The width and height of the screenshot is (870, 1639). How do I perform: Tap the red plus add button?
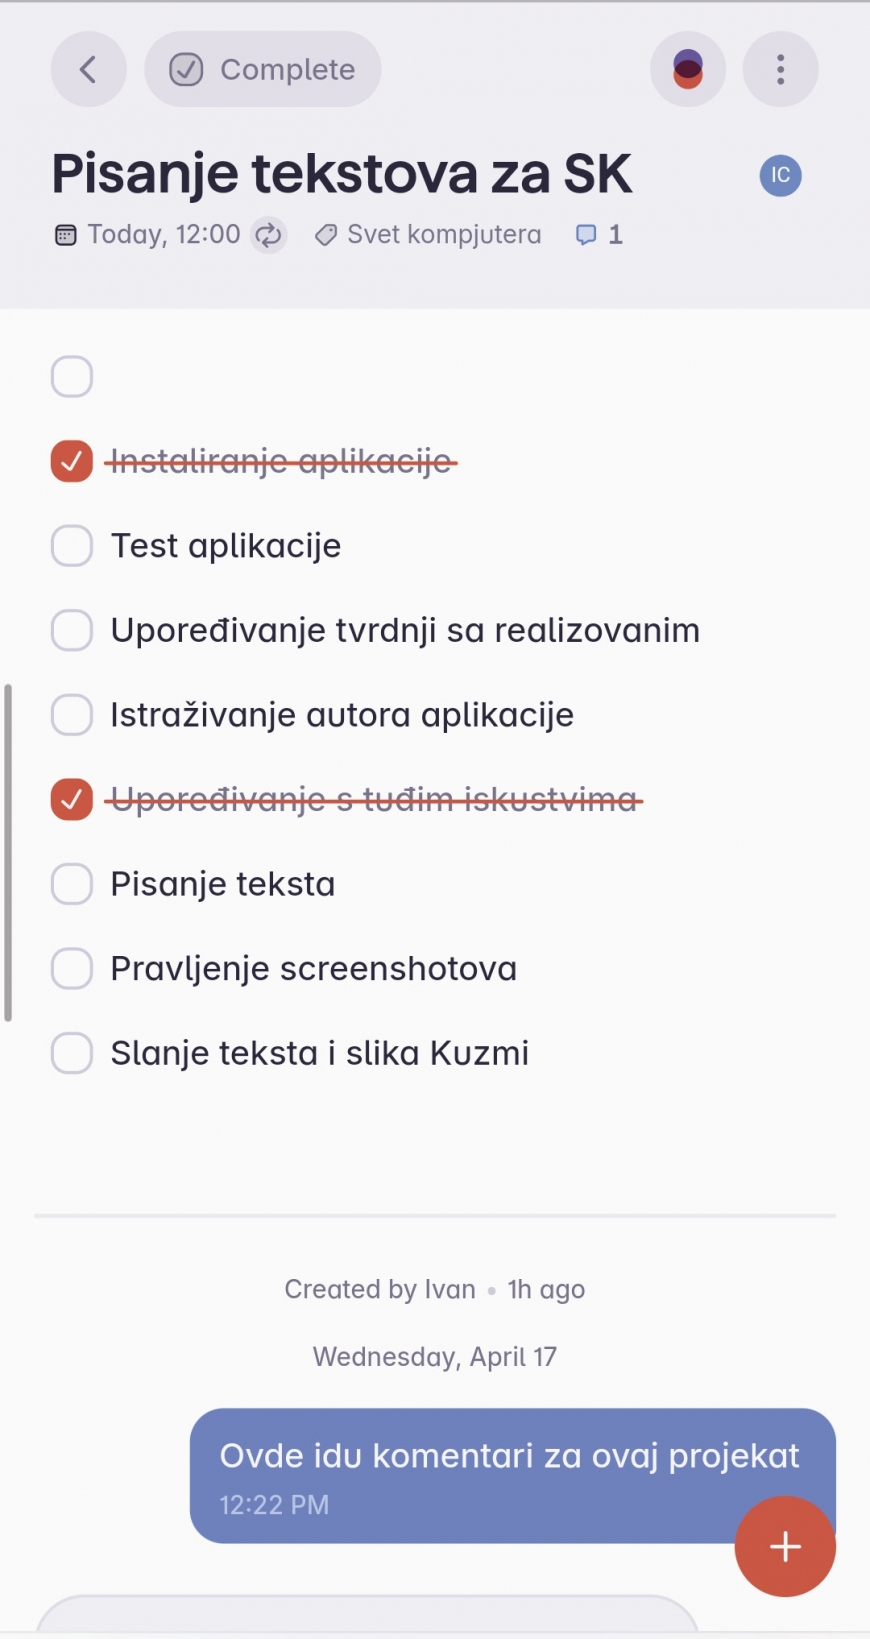tap(785, 1546)
